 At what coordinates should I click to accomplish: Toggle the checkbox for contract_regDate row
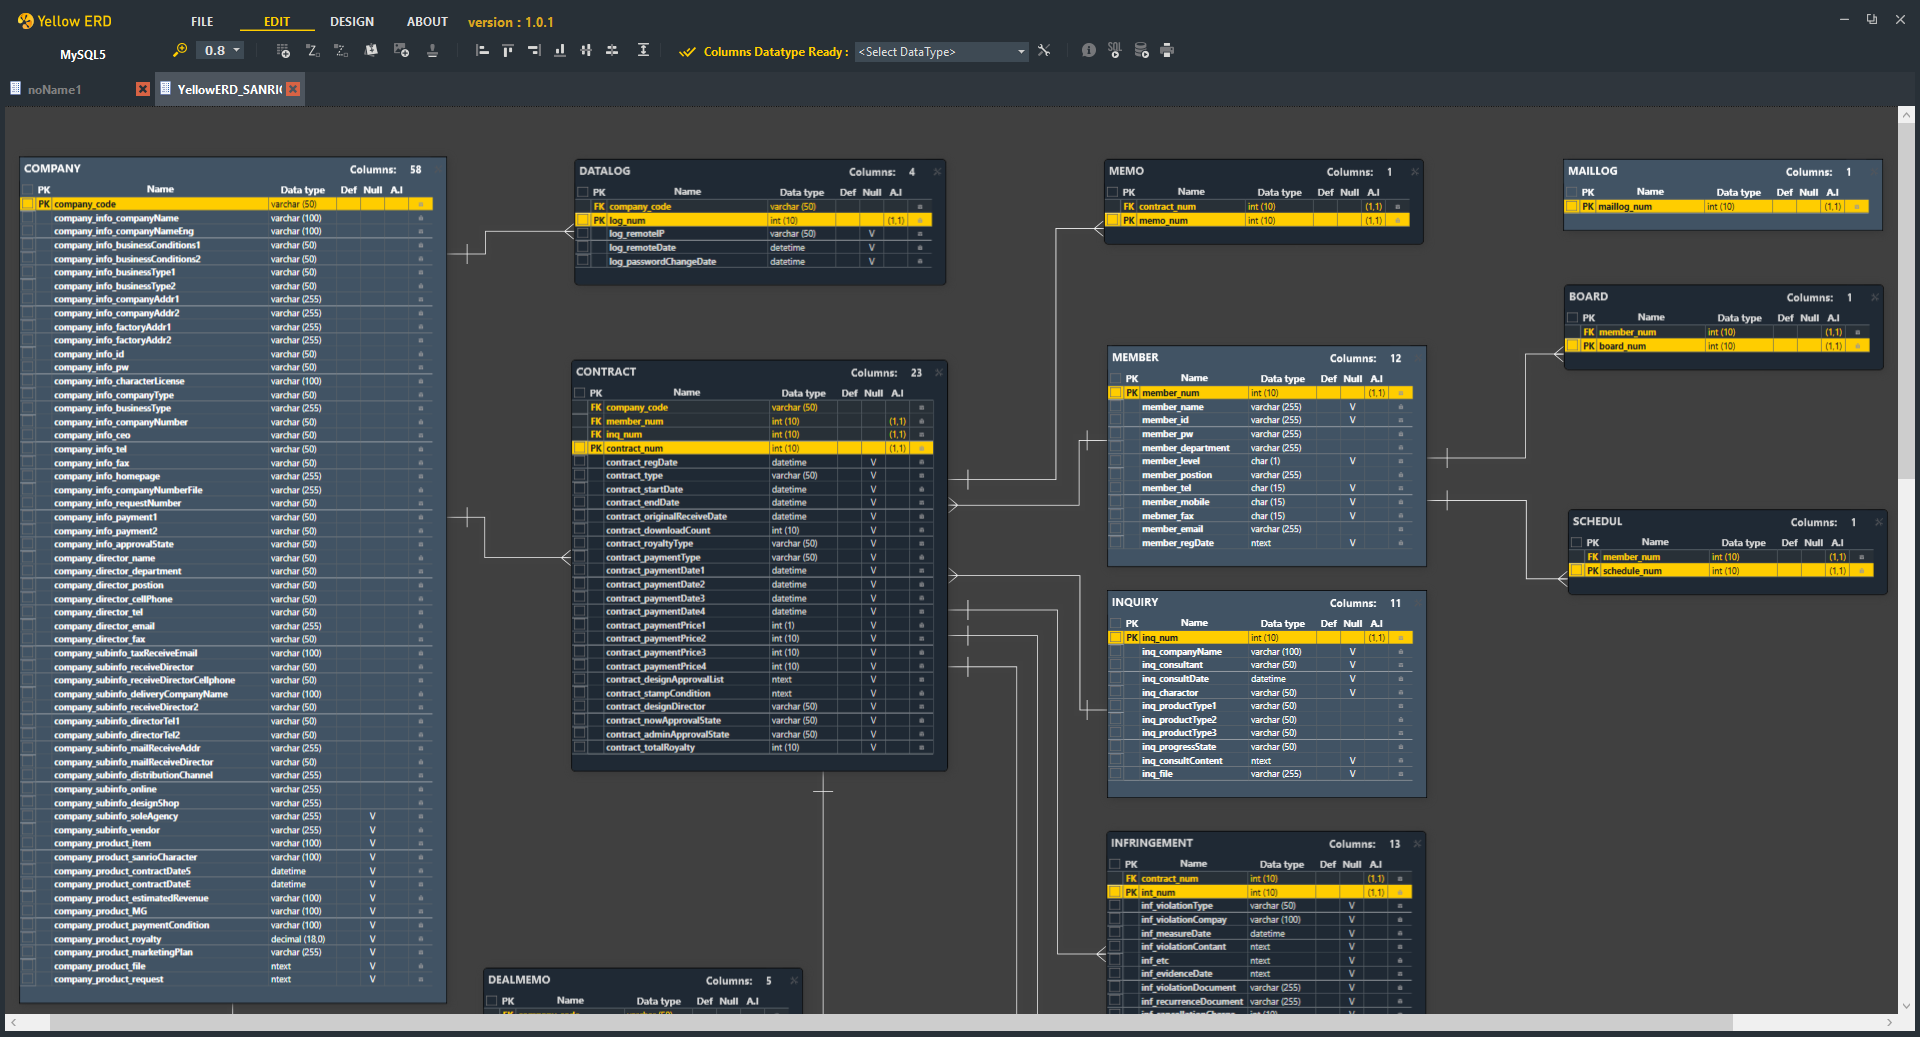pyautogui.click(x=580, y=462)
